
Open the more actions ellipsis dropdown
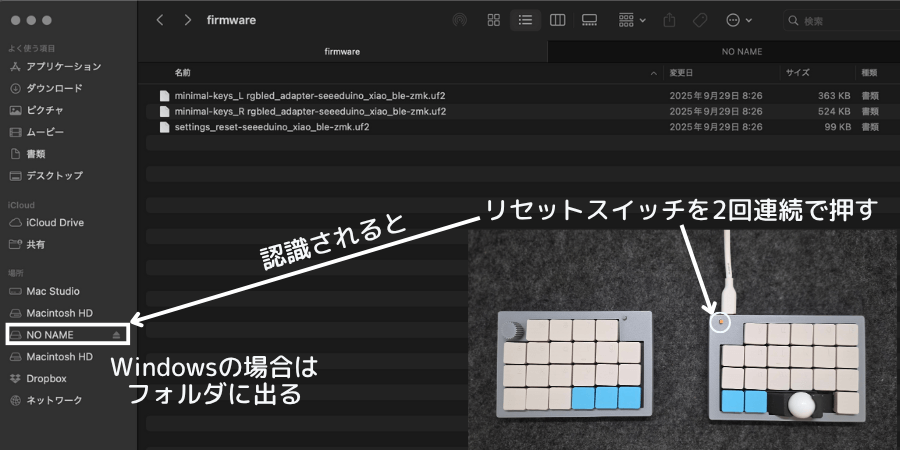point(739,20)
